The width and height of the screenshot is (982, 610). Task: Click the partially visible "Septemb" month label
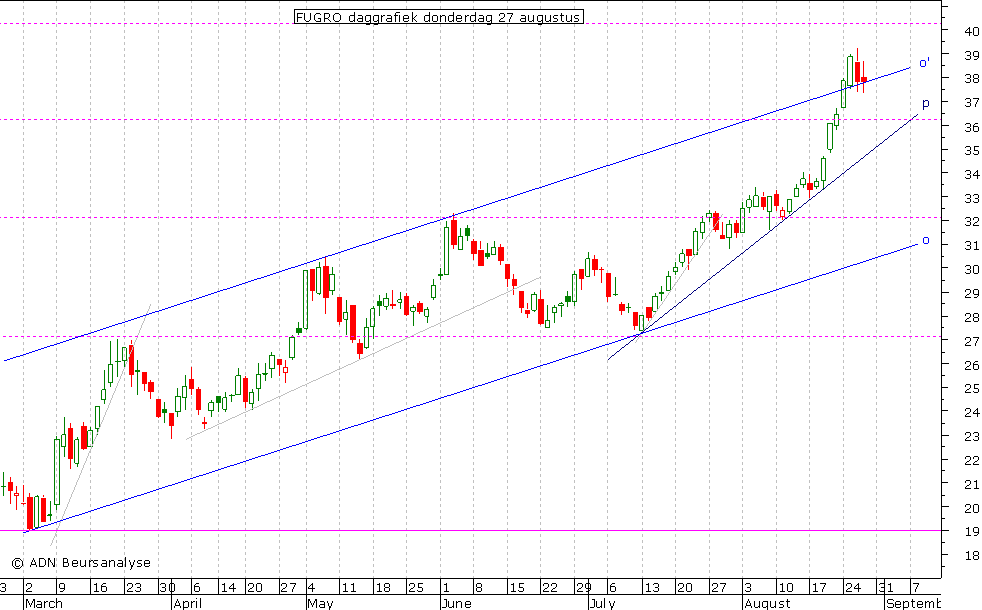coord(914,604)
